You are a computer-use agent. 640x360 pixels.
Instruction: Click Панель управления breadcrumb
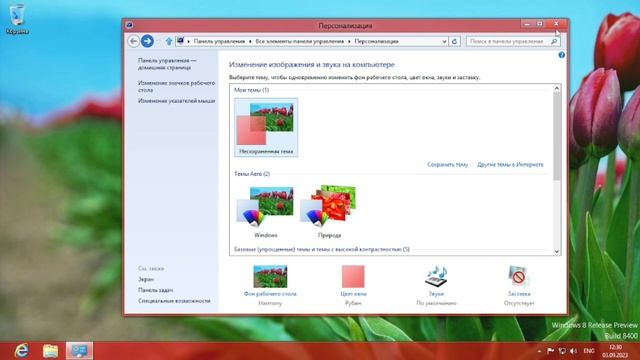[x=219, y=41]
